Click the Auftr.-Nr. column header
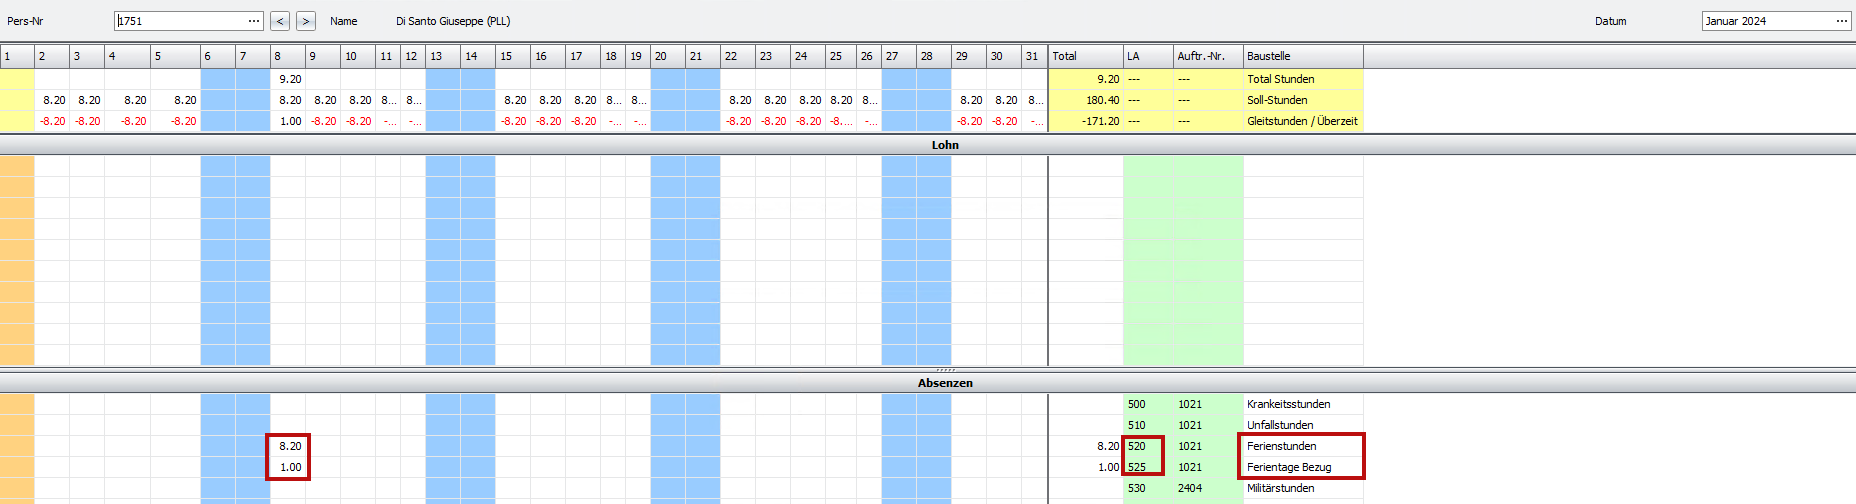1856x504 pixels. [1207, 56]
